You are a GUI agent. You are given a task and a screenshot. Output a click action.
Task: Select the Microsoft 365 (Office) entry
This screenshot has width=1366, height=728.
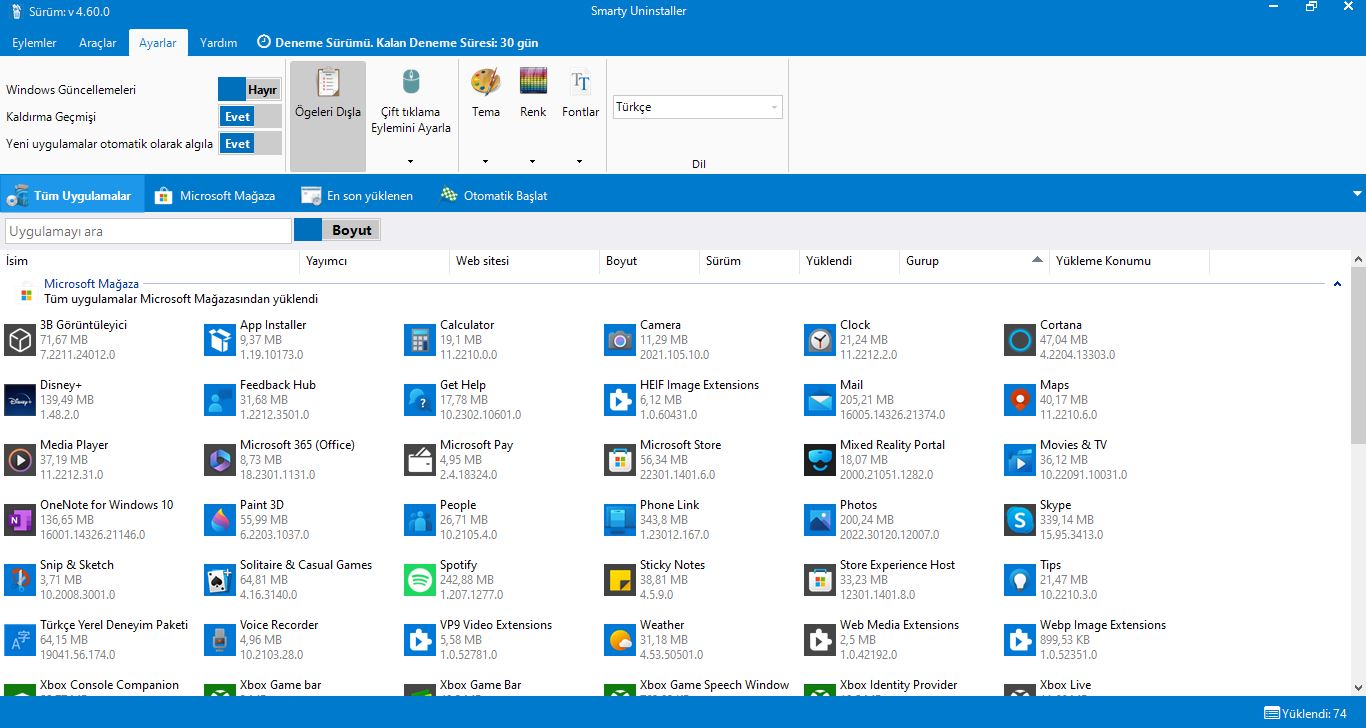[300, 460]
